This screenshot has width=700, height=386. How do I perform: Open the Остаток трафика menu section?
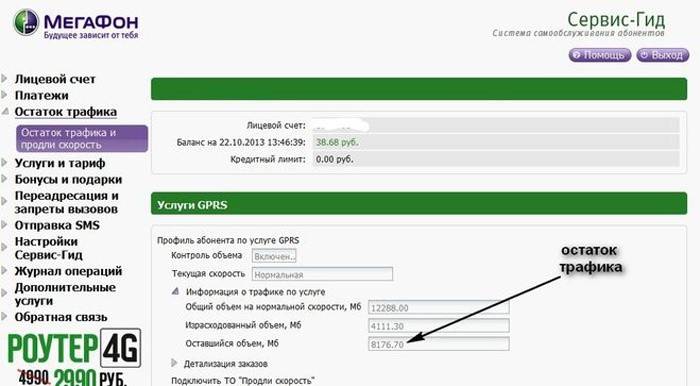point(66,112)
